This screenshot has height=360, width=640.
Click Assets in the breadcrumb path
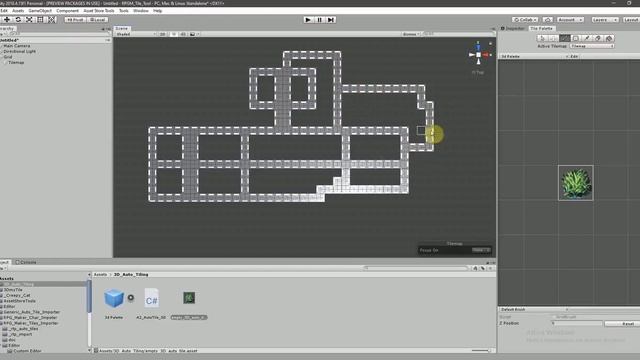coord(100,275)
